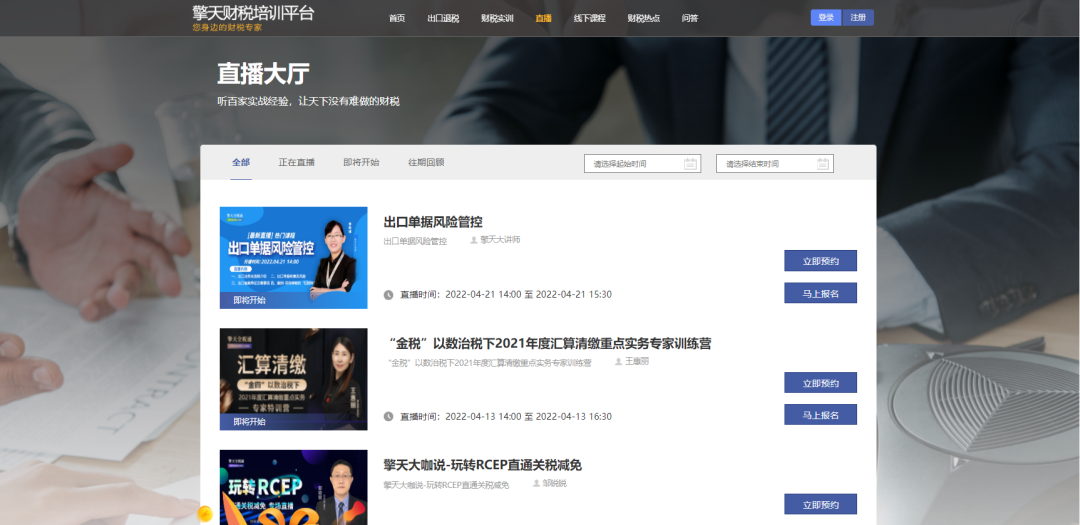Click clock icon beside the 2022-04-13 broadcast time
The width and height of the screenshot is (1080, 525).
tap(388, 417)
